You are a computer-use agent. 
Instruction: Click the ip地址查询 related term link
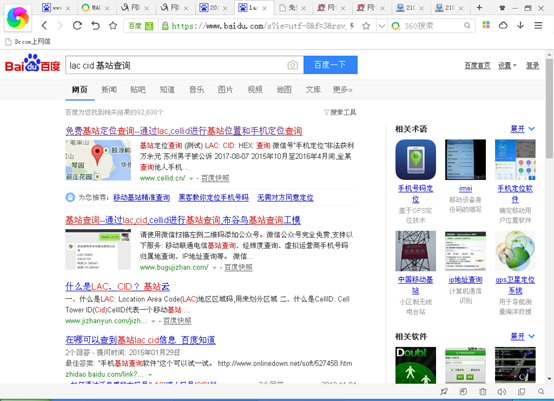465,280
